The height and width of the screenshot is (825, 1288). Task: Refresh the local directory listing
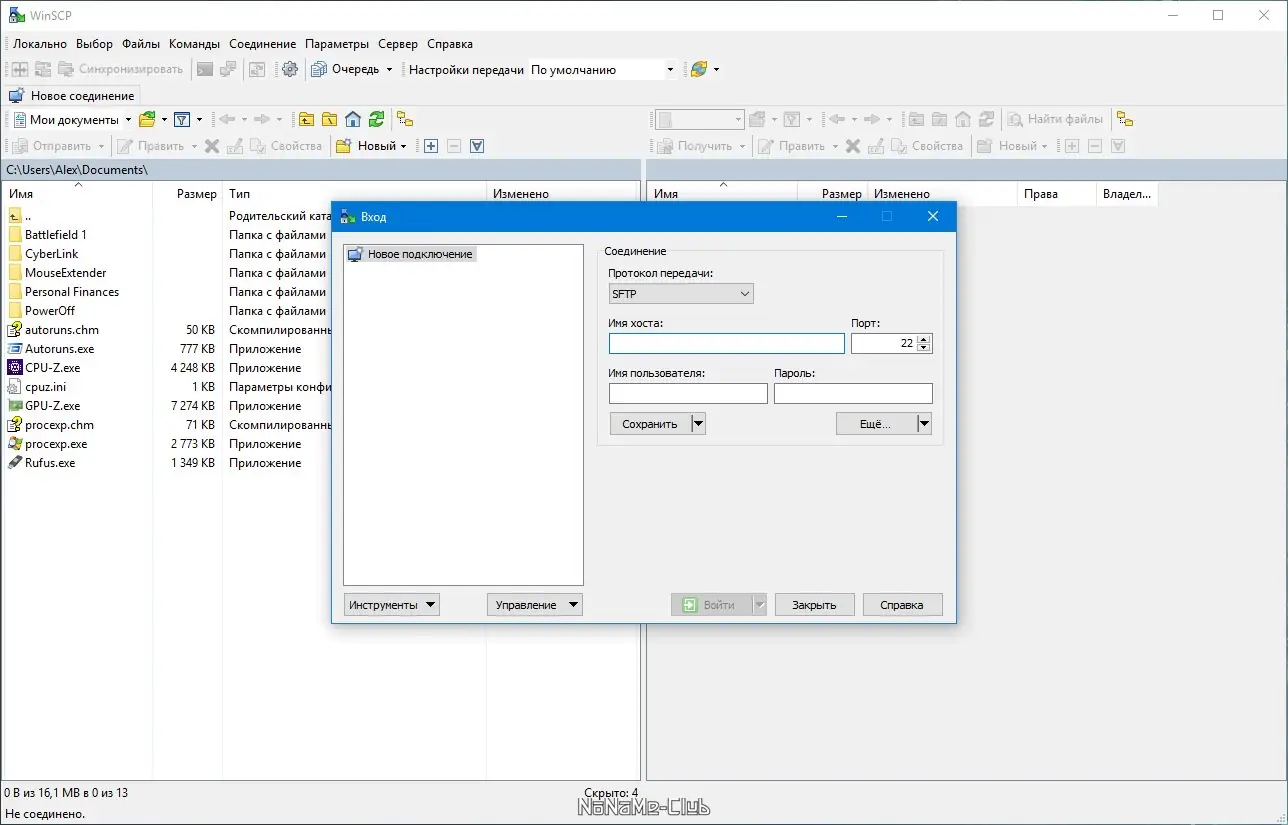pyautogui.click(x=376, y=119)
